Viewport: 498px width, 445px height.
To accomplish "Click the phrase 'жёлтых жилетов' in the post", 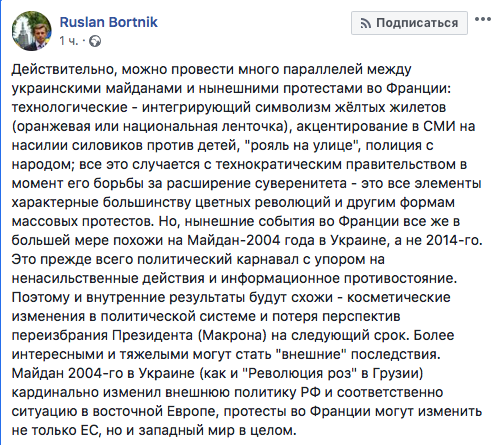I will (x=391, y=107).
